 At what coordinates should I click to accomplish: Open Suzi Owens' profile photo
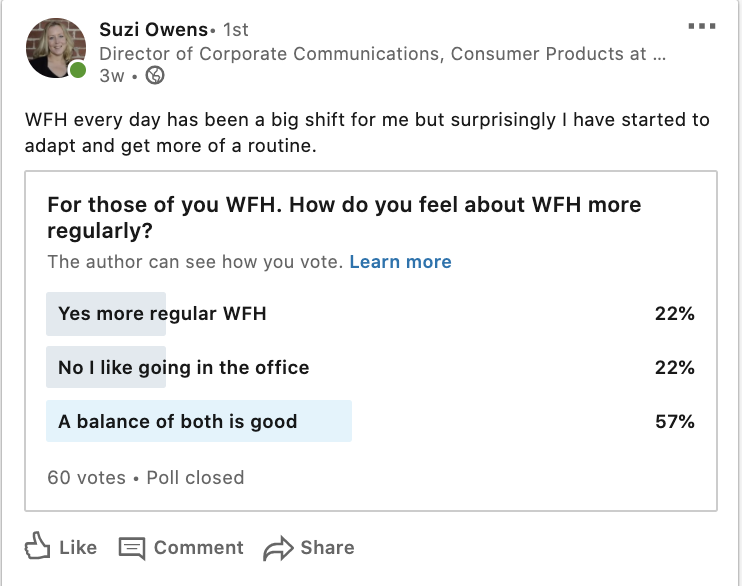55,47
